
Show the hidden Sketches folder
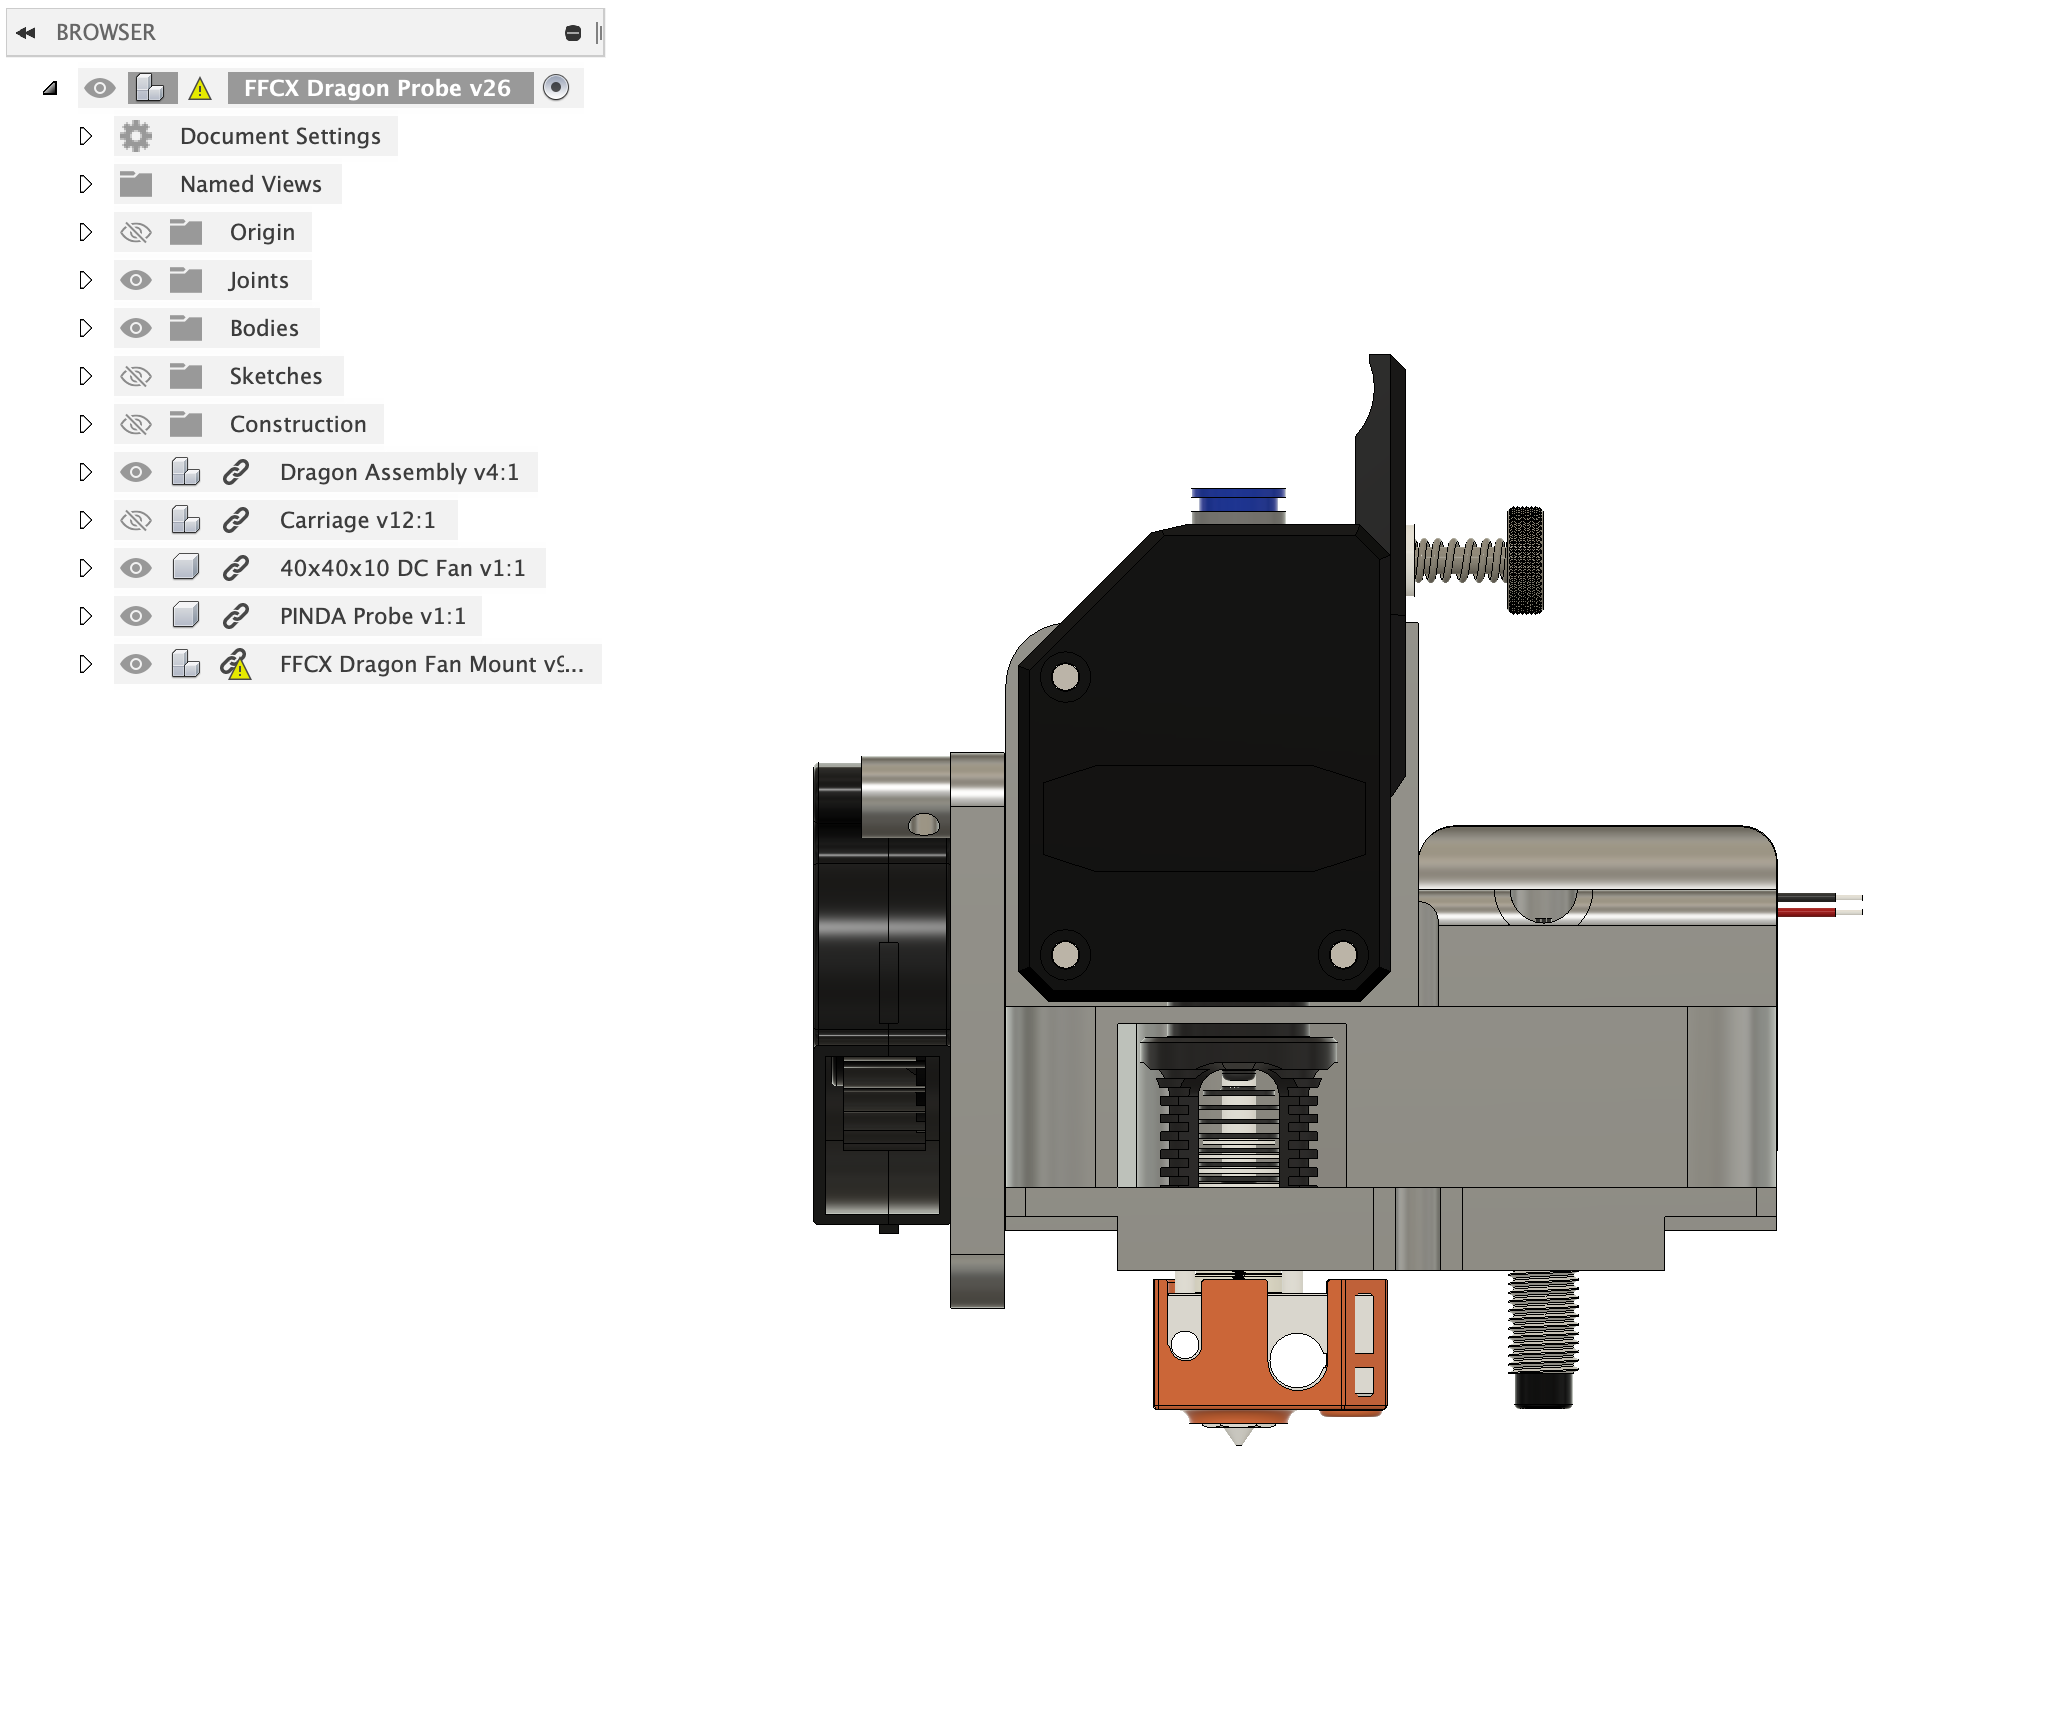135,376
